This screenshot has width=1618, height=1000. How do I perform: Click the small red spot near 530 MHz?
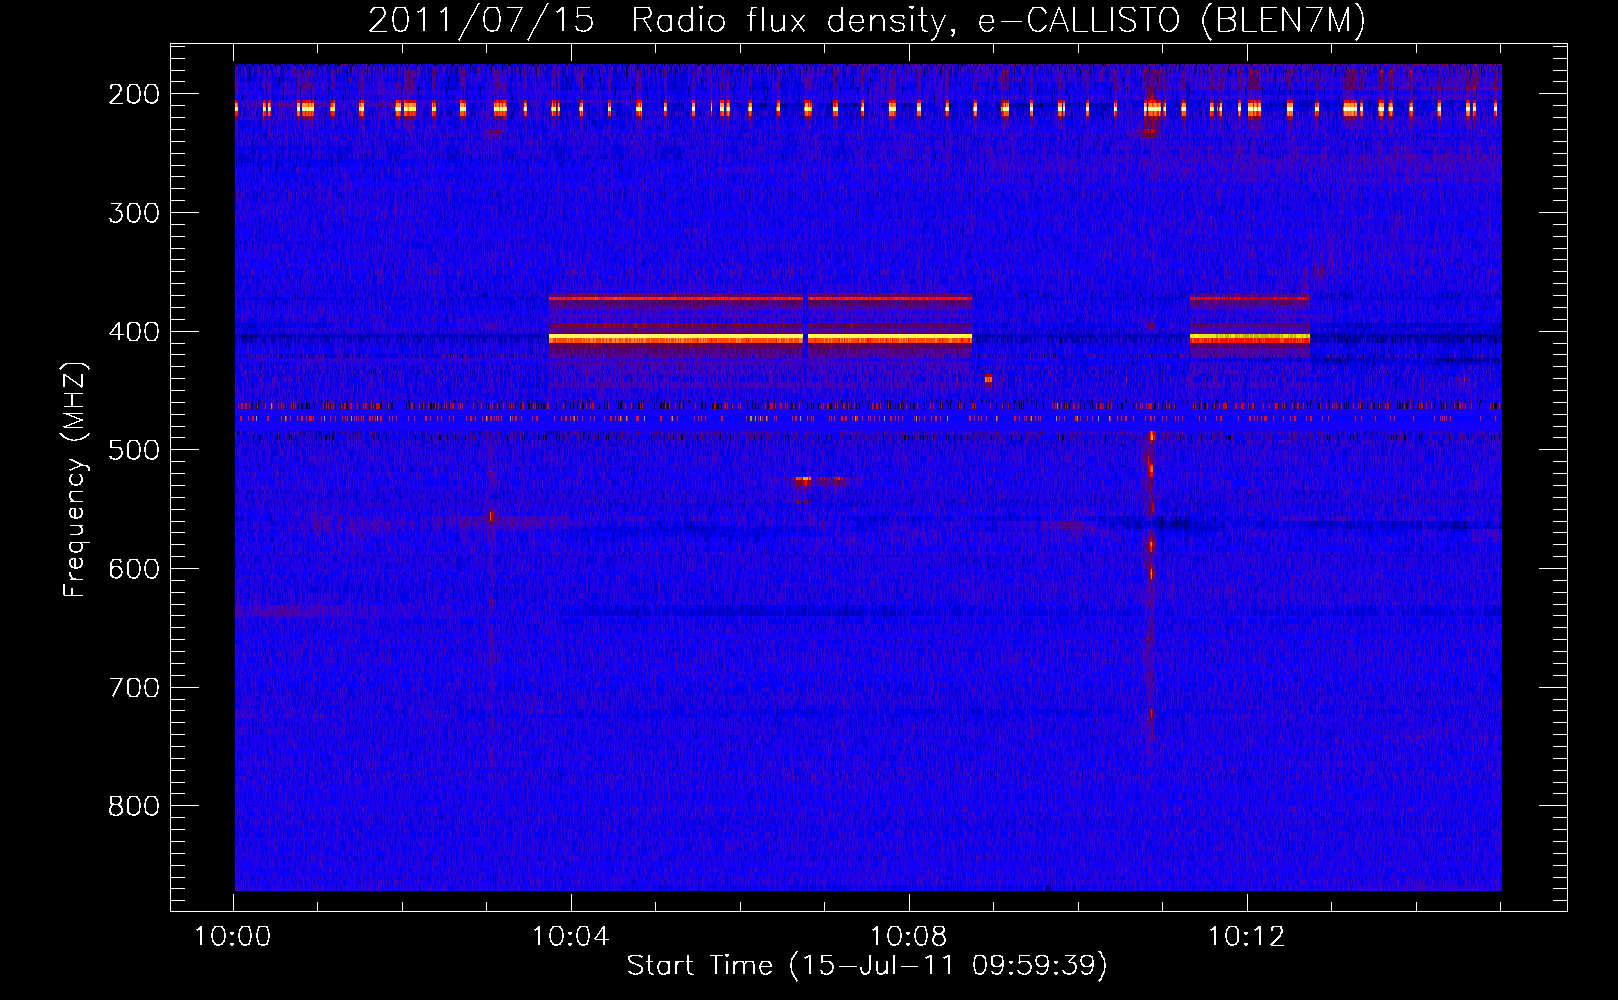click(x=803, y=481)
